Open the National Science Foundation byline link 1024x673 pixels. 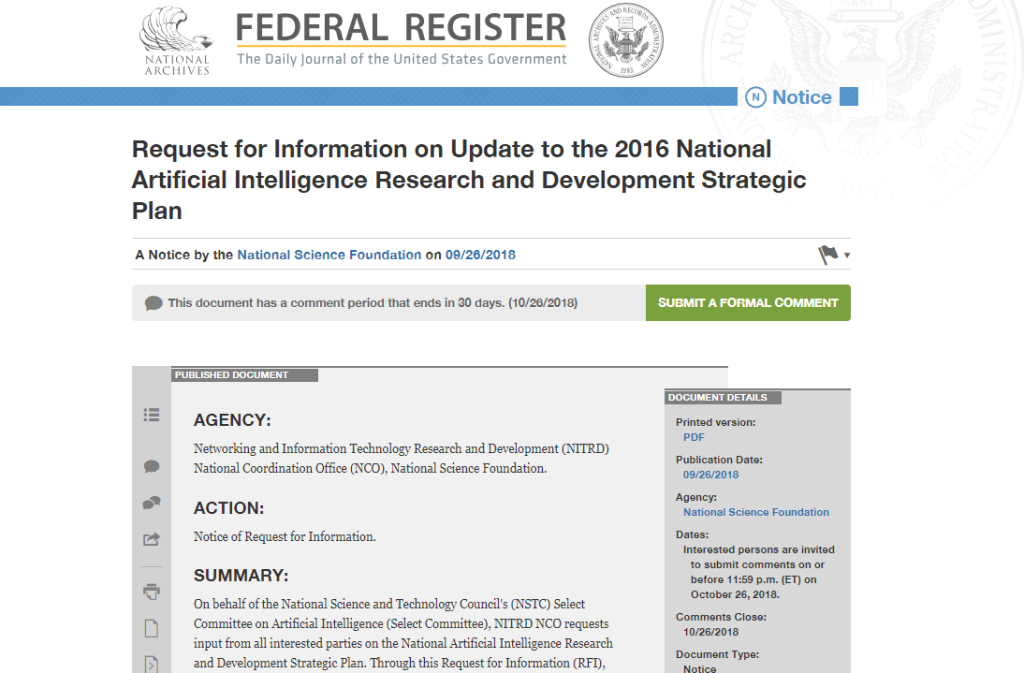click(x=329, y=255)
